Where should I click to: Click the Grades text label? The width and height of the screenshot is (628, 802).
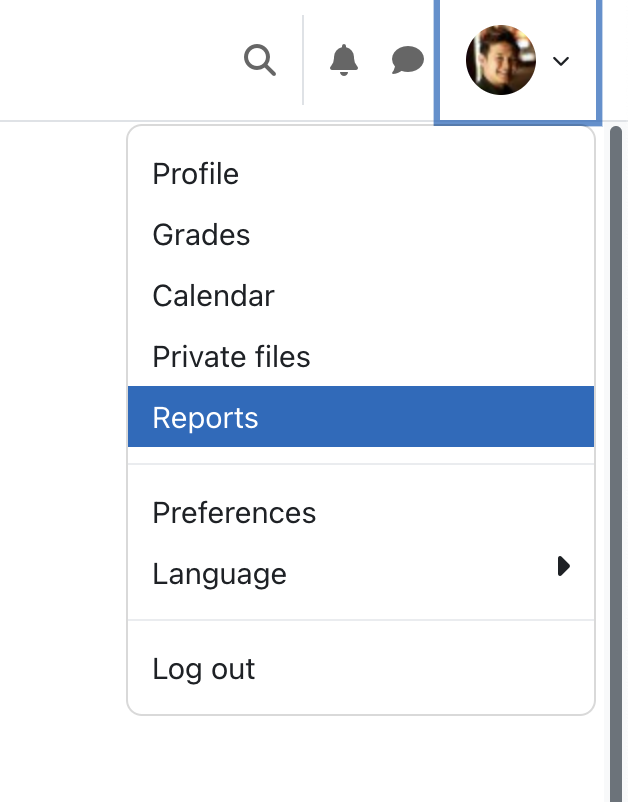click(201, 235)
